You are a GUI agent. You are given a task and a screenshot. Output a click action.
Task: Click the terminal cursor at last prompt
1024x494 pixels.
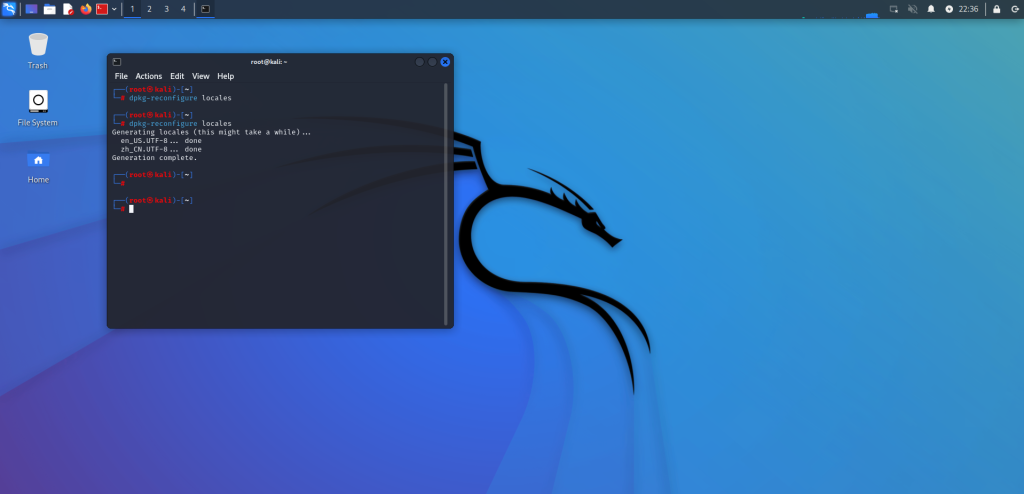pos(131,209)
